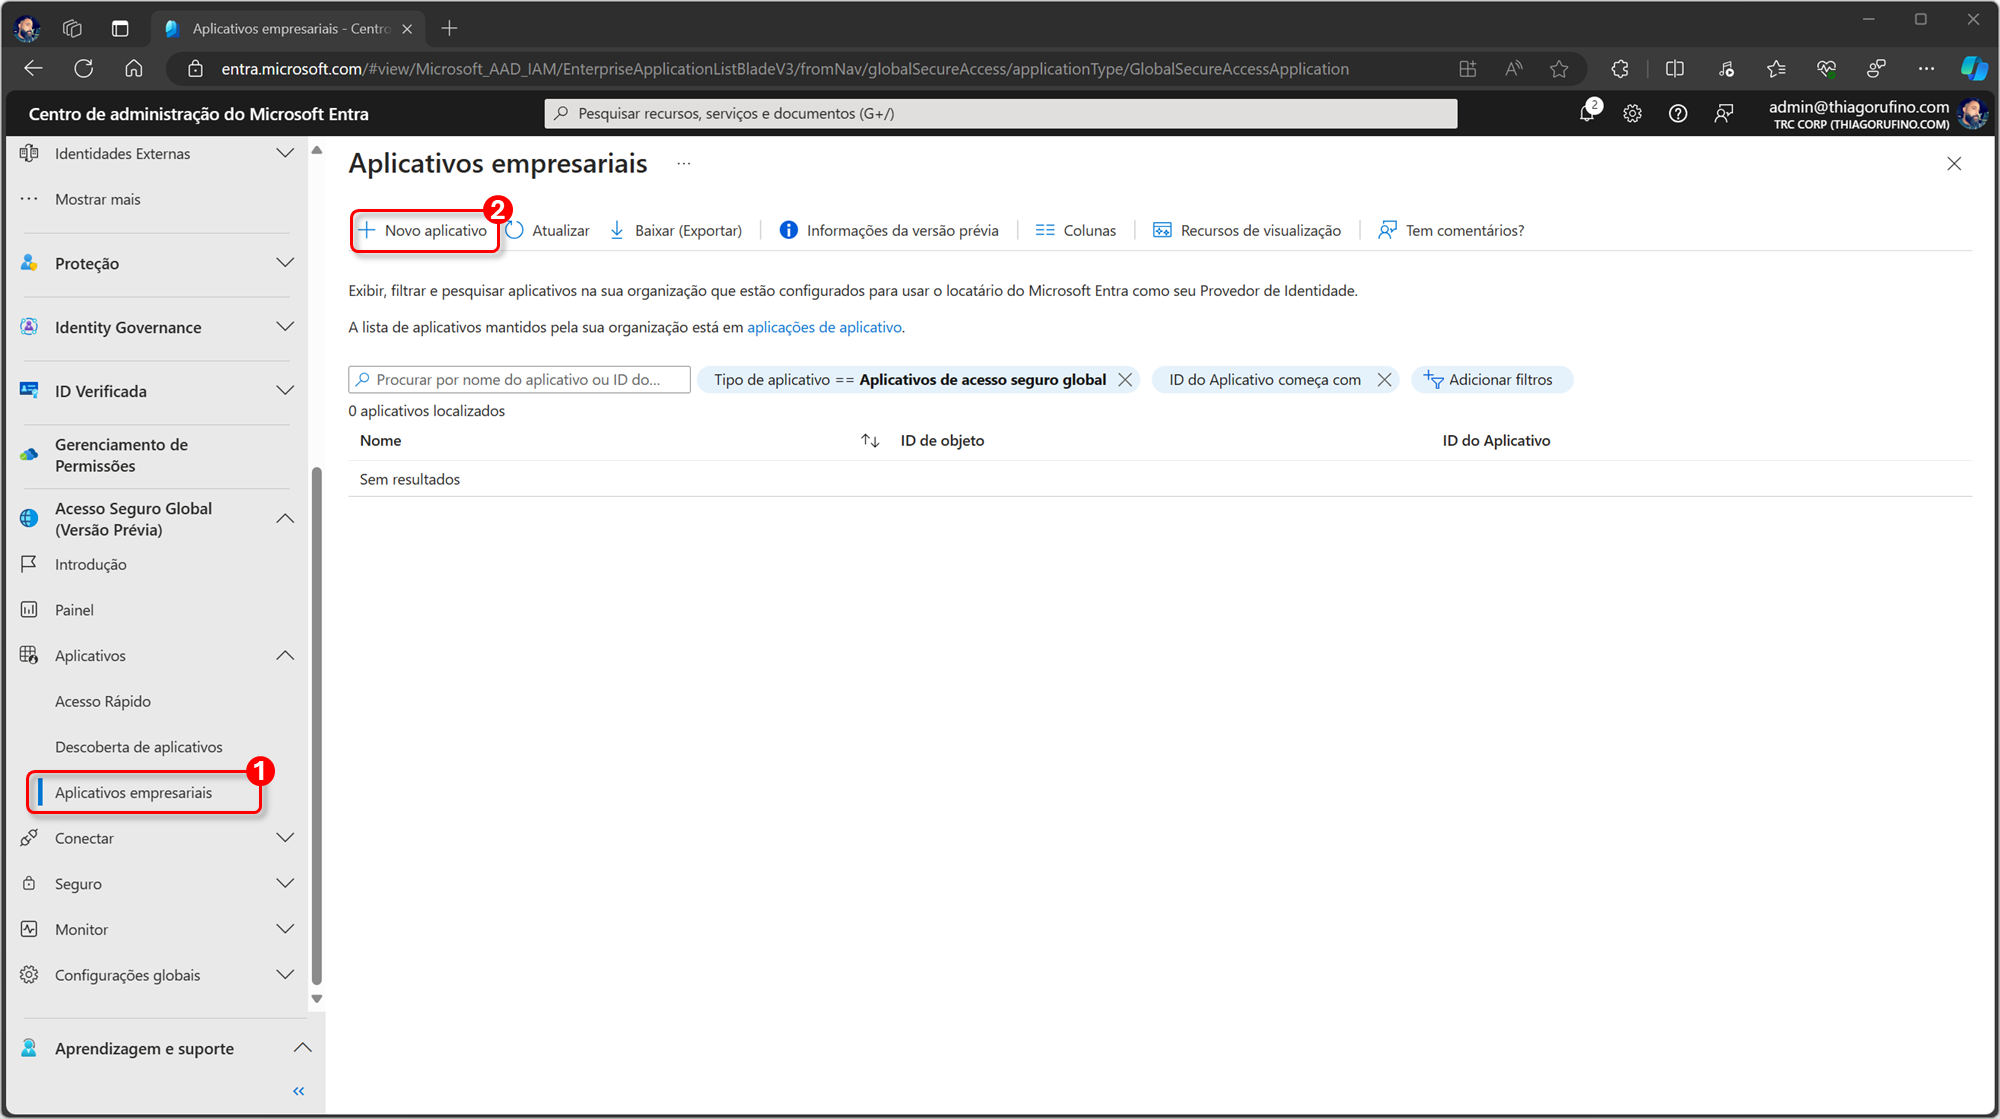The width and height of the screenshot is (2000, 1119).
Task: Click the Novo aplicativo button
Action: 424,230
